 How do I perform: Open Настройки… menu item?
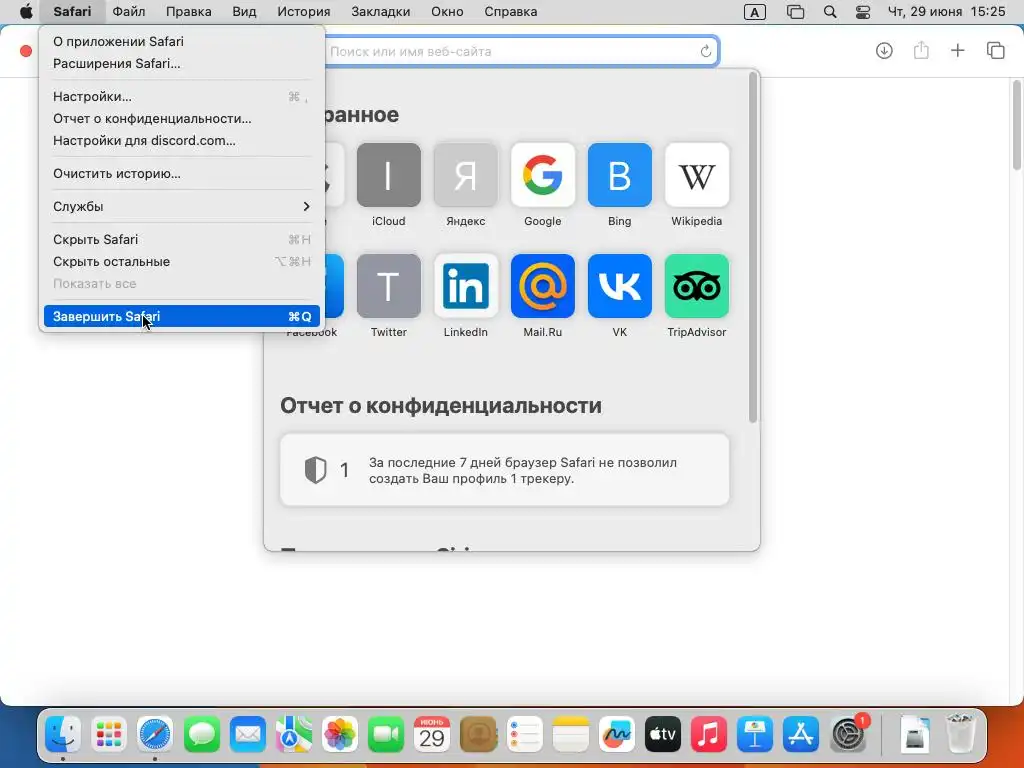click(x=182, y=97)
